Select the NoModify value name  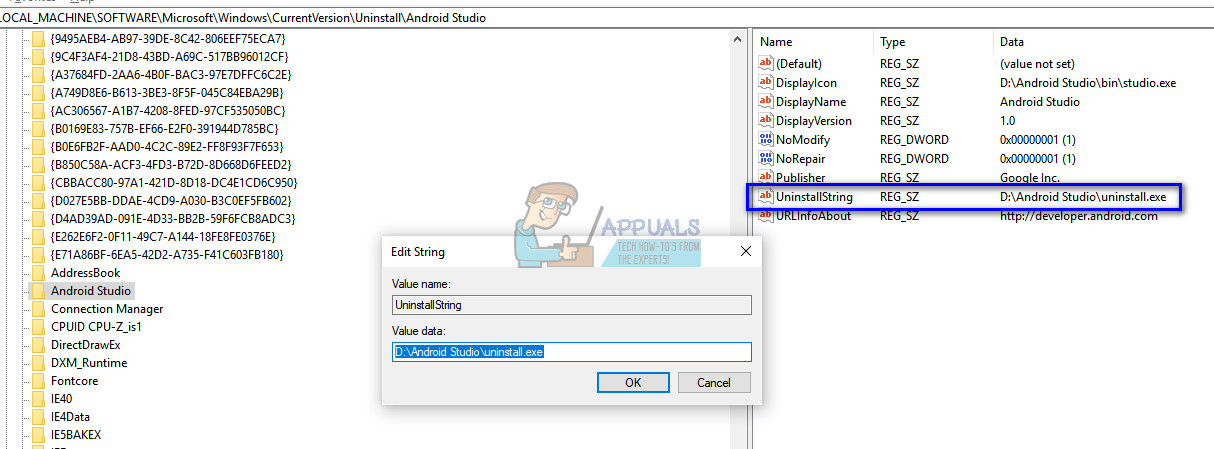pos(803,140)
